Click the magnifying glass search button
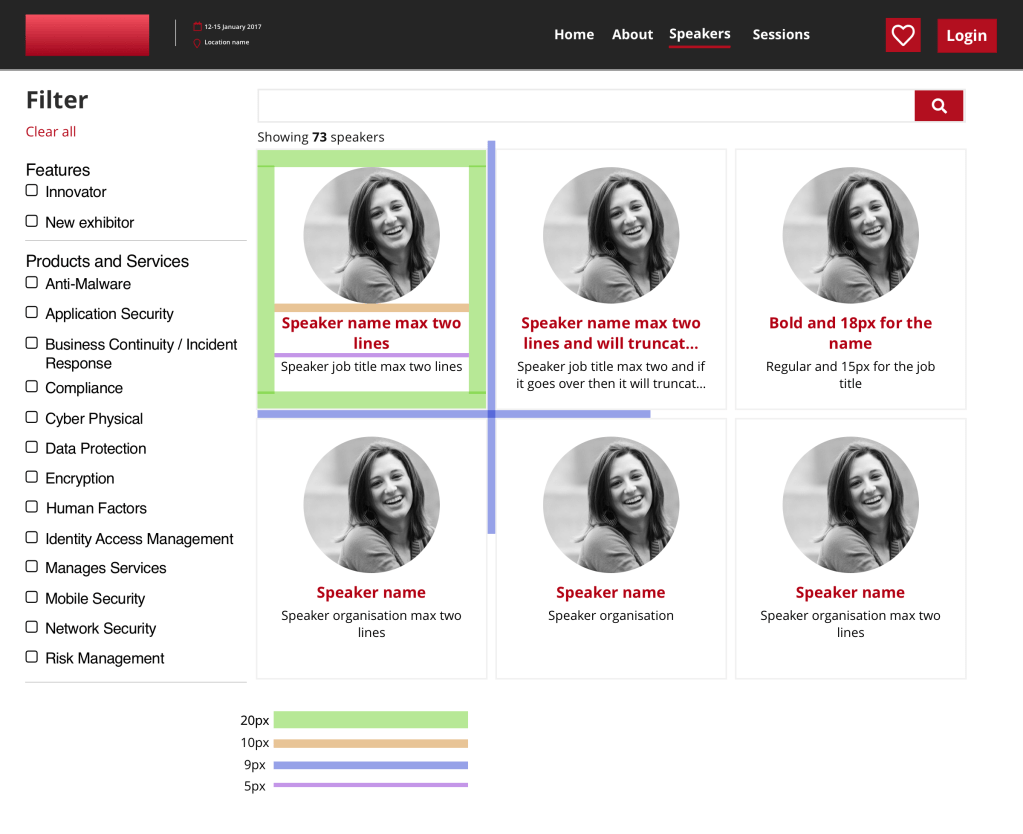Screen dimensions: 1023x834 (x=938, y=106)
